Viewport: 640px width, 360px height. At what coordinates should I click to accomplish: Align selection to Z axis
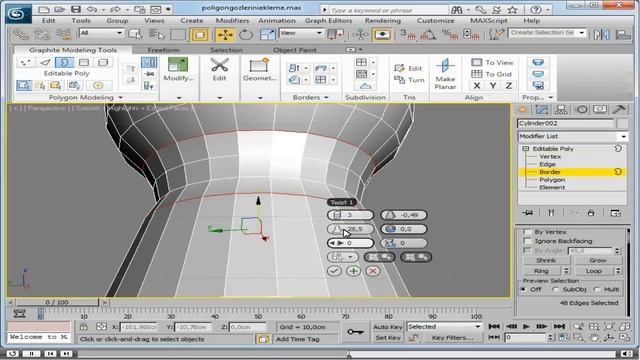(x=509, y=86)
